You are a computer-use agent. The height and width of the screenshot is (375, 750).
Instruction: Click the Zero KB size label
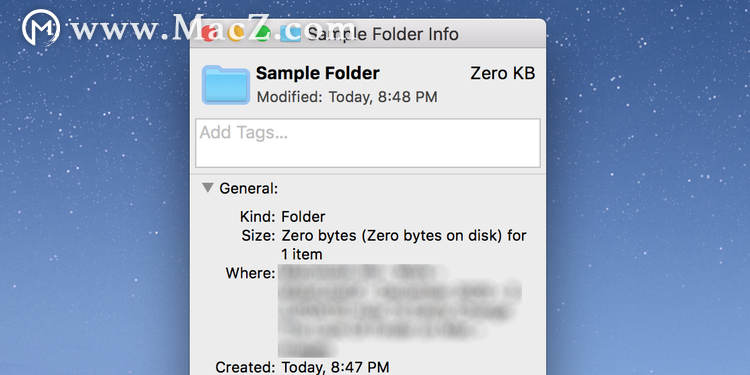pyautogui.click(x=503, y=73)
